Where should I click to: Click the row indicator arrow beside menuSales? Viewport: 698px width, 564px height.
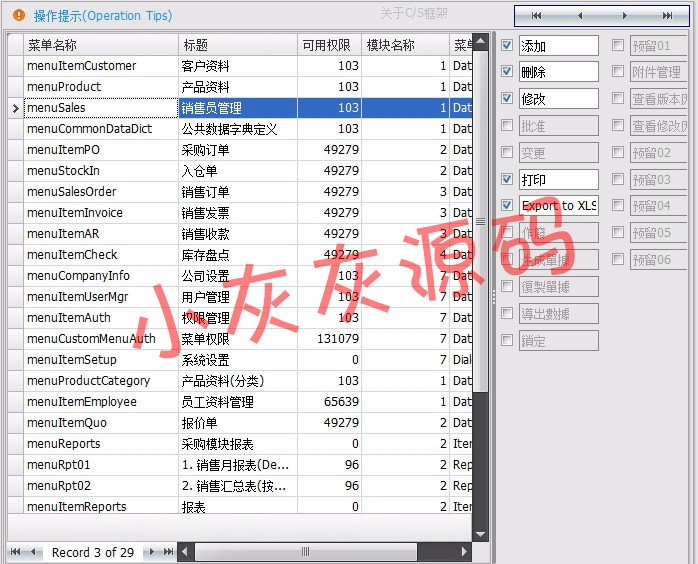(x=16, y=108)
